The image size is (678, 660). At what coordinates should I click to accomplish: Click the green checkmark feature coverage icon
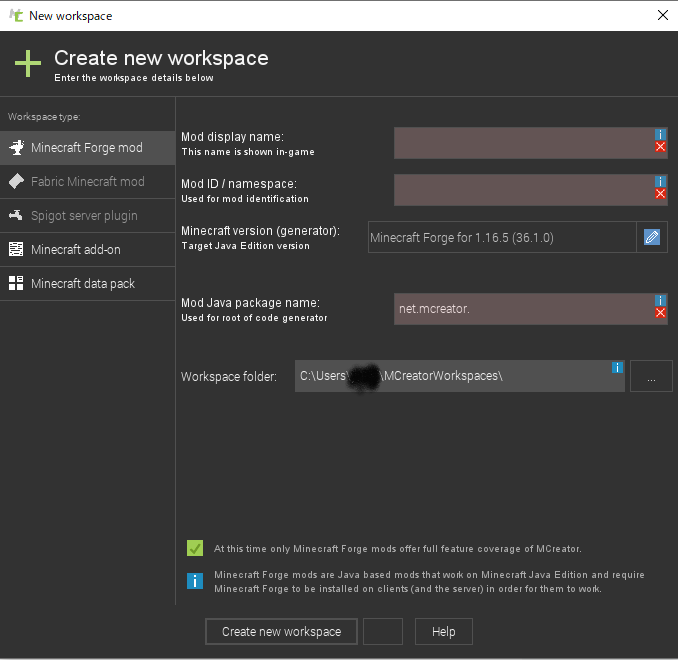point(195,548)
